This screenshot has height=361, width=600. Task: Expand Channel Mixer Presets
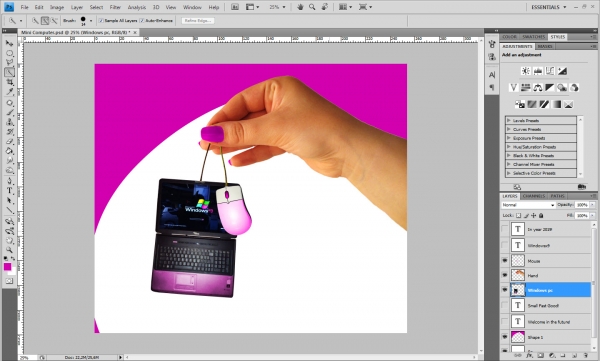(x=509, y=164)
